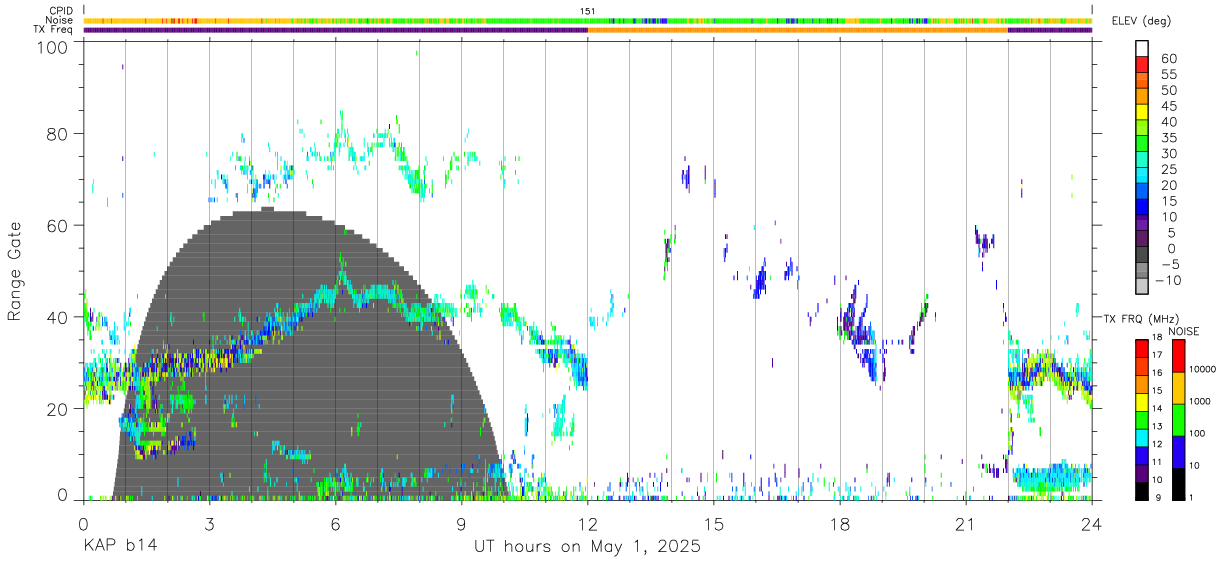Click the blue band of the NOISE colorbar
This screenshot has height=567, width=1228.
tap(1178, 452)
